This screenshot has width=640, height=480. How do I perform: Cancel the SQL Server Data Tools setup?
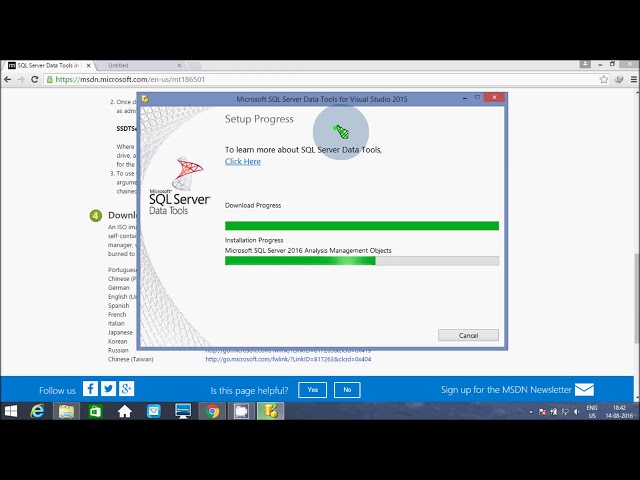(x=468, y=335)
